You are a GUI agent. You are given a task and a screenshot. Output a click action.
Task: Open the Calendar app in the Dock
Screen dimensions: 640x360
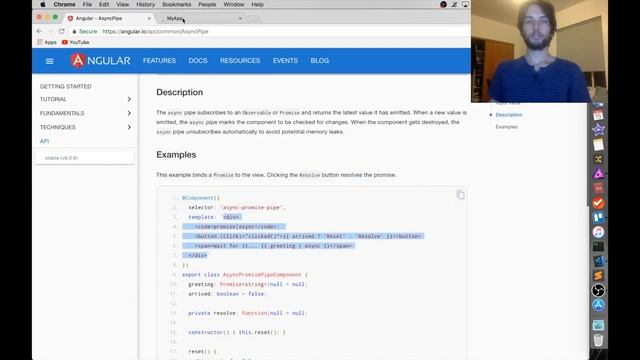tap(598, 115)
